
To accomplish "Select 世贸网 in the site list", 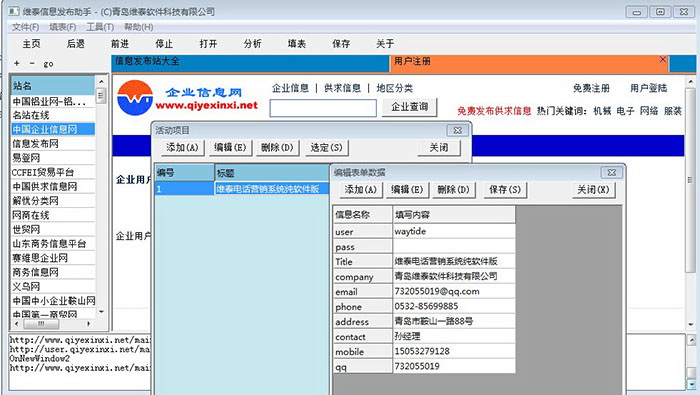I will tap(53, 229).
